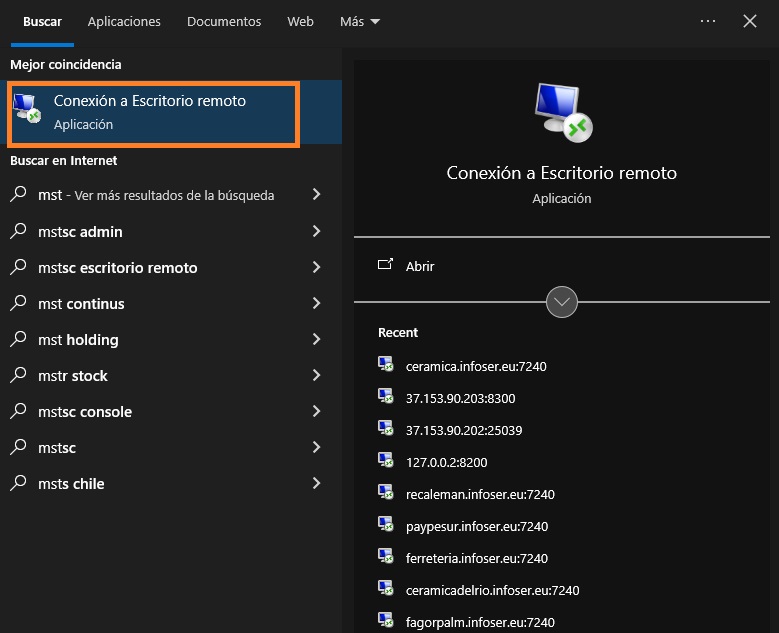This screenshot has width=779, height=633.
Task: Open recent connection recaleman.infoser.eu:7240
Action: (x=480, y=494)
